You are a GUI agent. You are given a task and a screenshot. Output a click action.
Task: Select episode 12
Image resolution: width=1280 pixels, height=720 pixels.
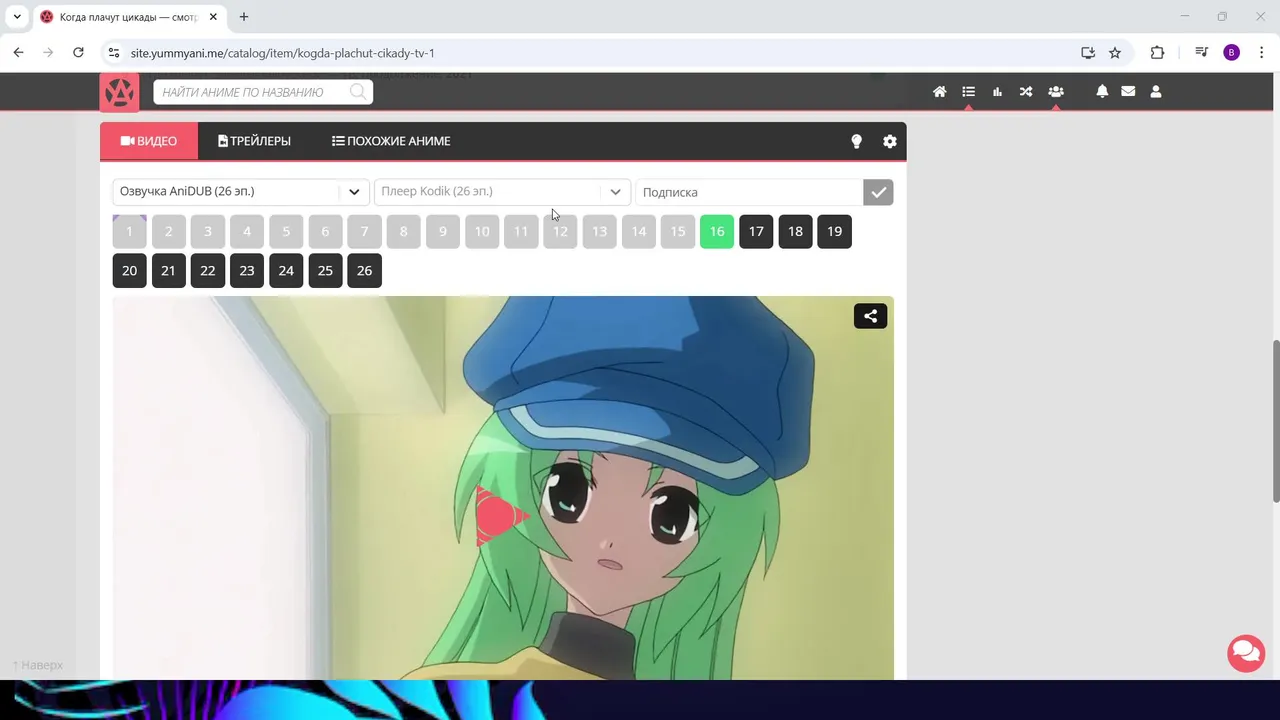click(x=560, y=231)
